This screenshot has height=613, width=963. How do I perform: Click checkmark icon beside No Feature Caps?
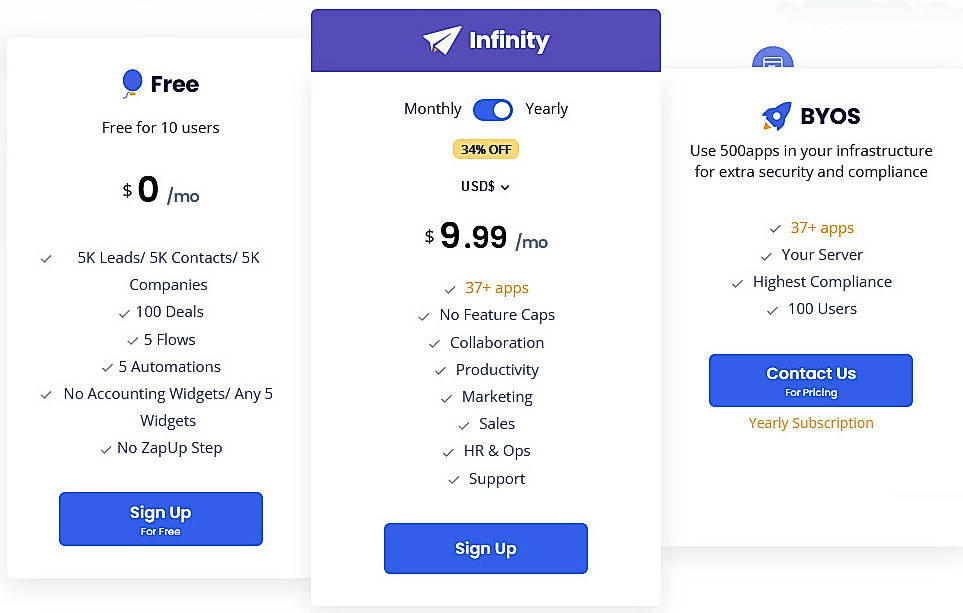tap(424, 316)
